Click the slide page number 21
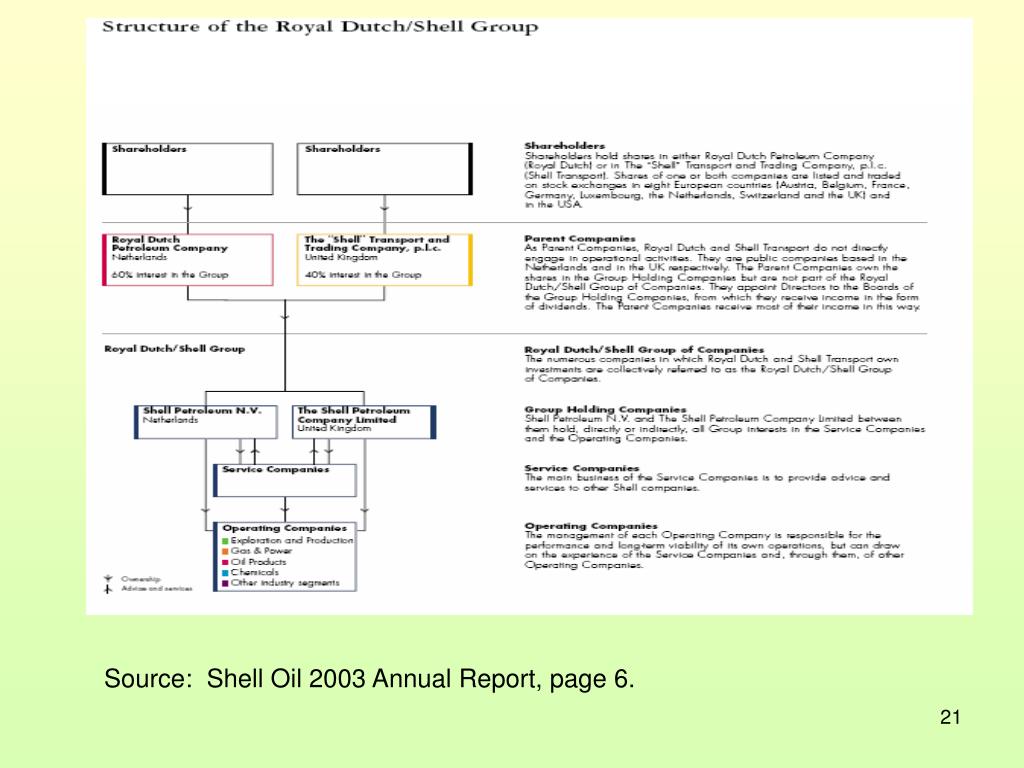 pos(950,718)
